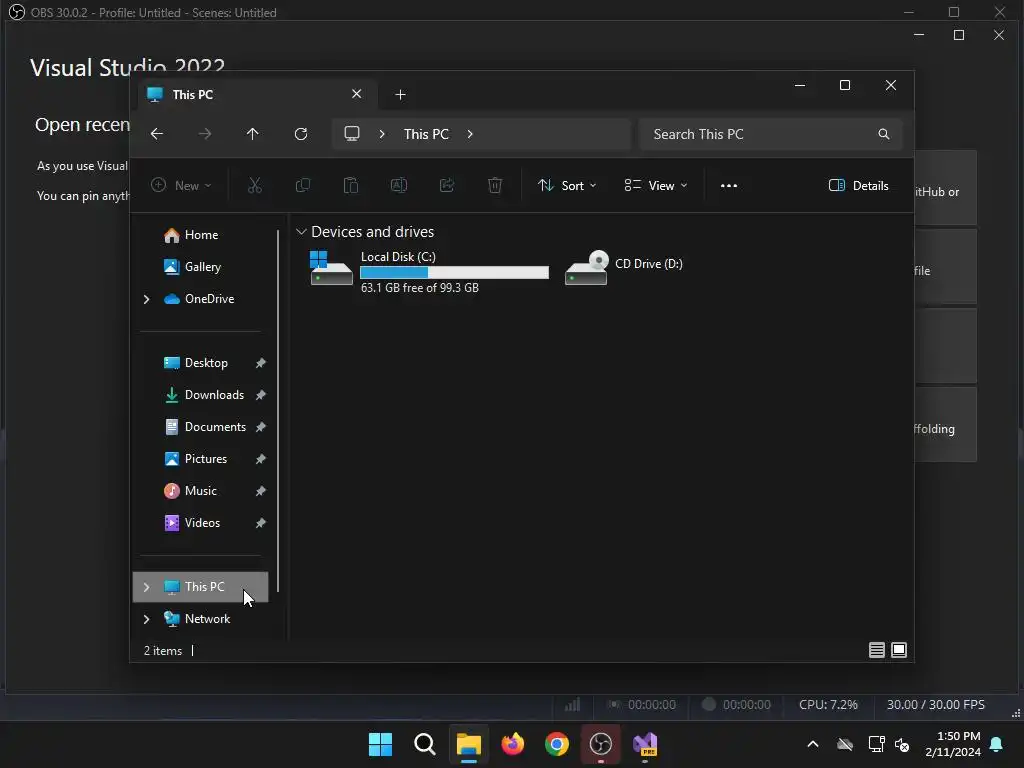
Task: Select the Local Disk (C:) drive
Action: (429, 271)
